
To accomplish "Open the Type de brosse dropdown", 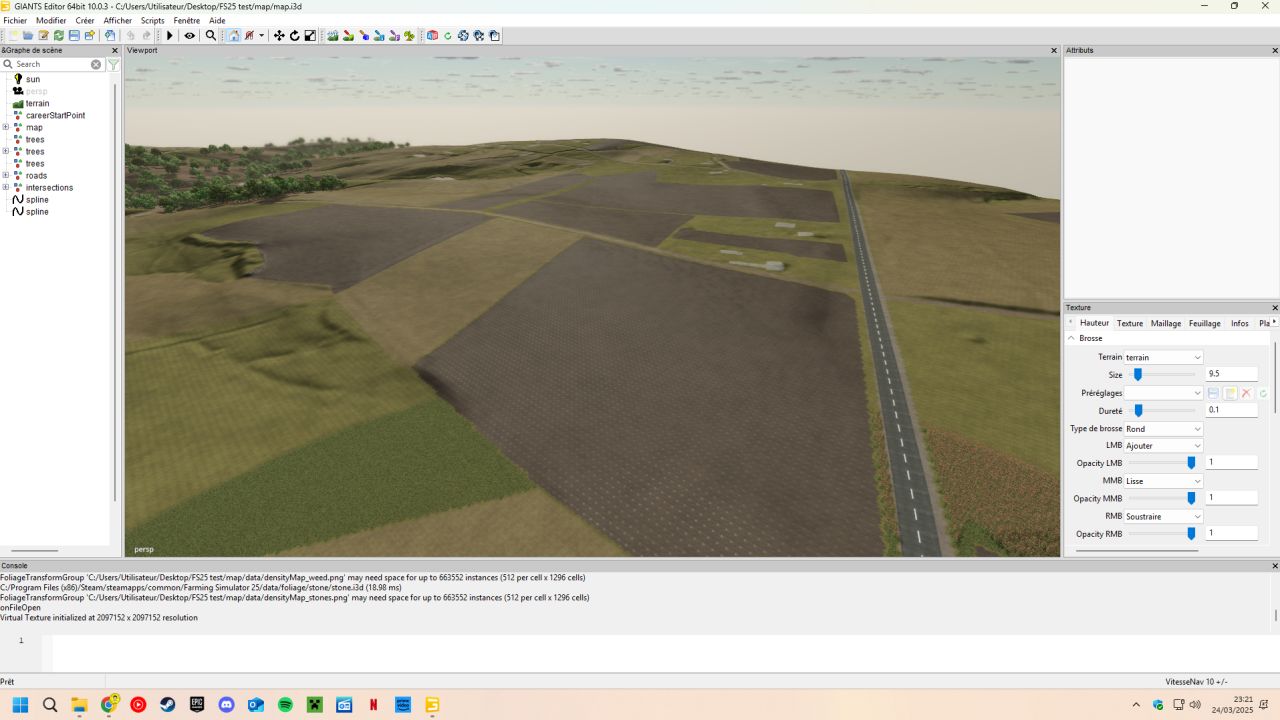I will tap(1163, 429).
